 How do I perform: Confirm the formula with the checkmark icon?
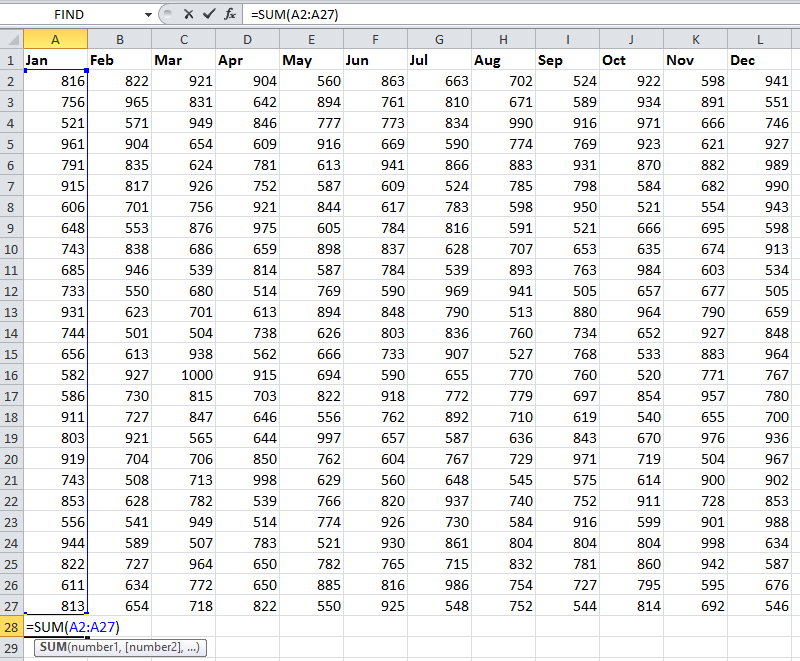(x=210, y=14)
